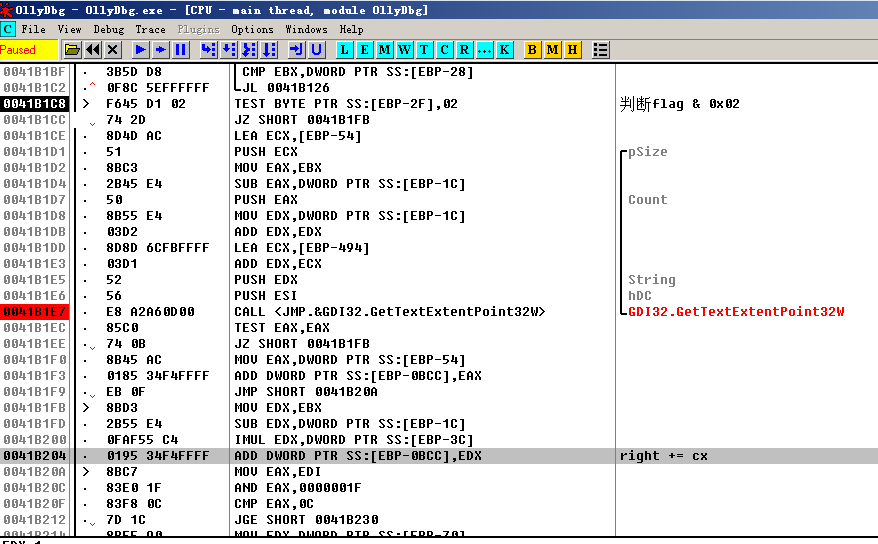The image size is (878, 544).
Task: Click the Step into toolbar icon
Action: (x=208, y=50)
